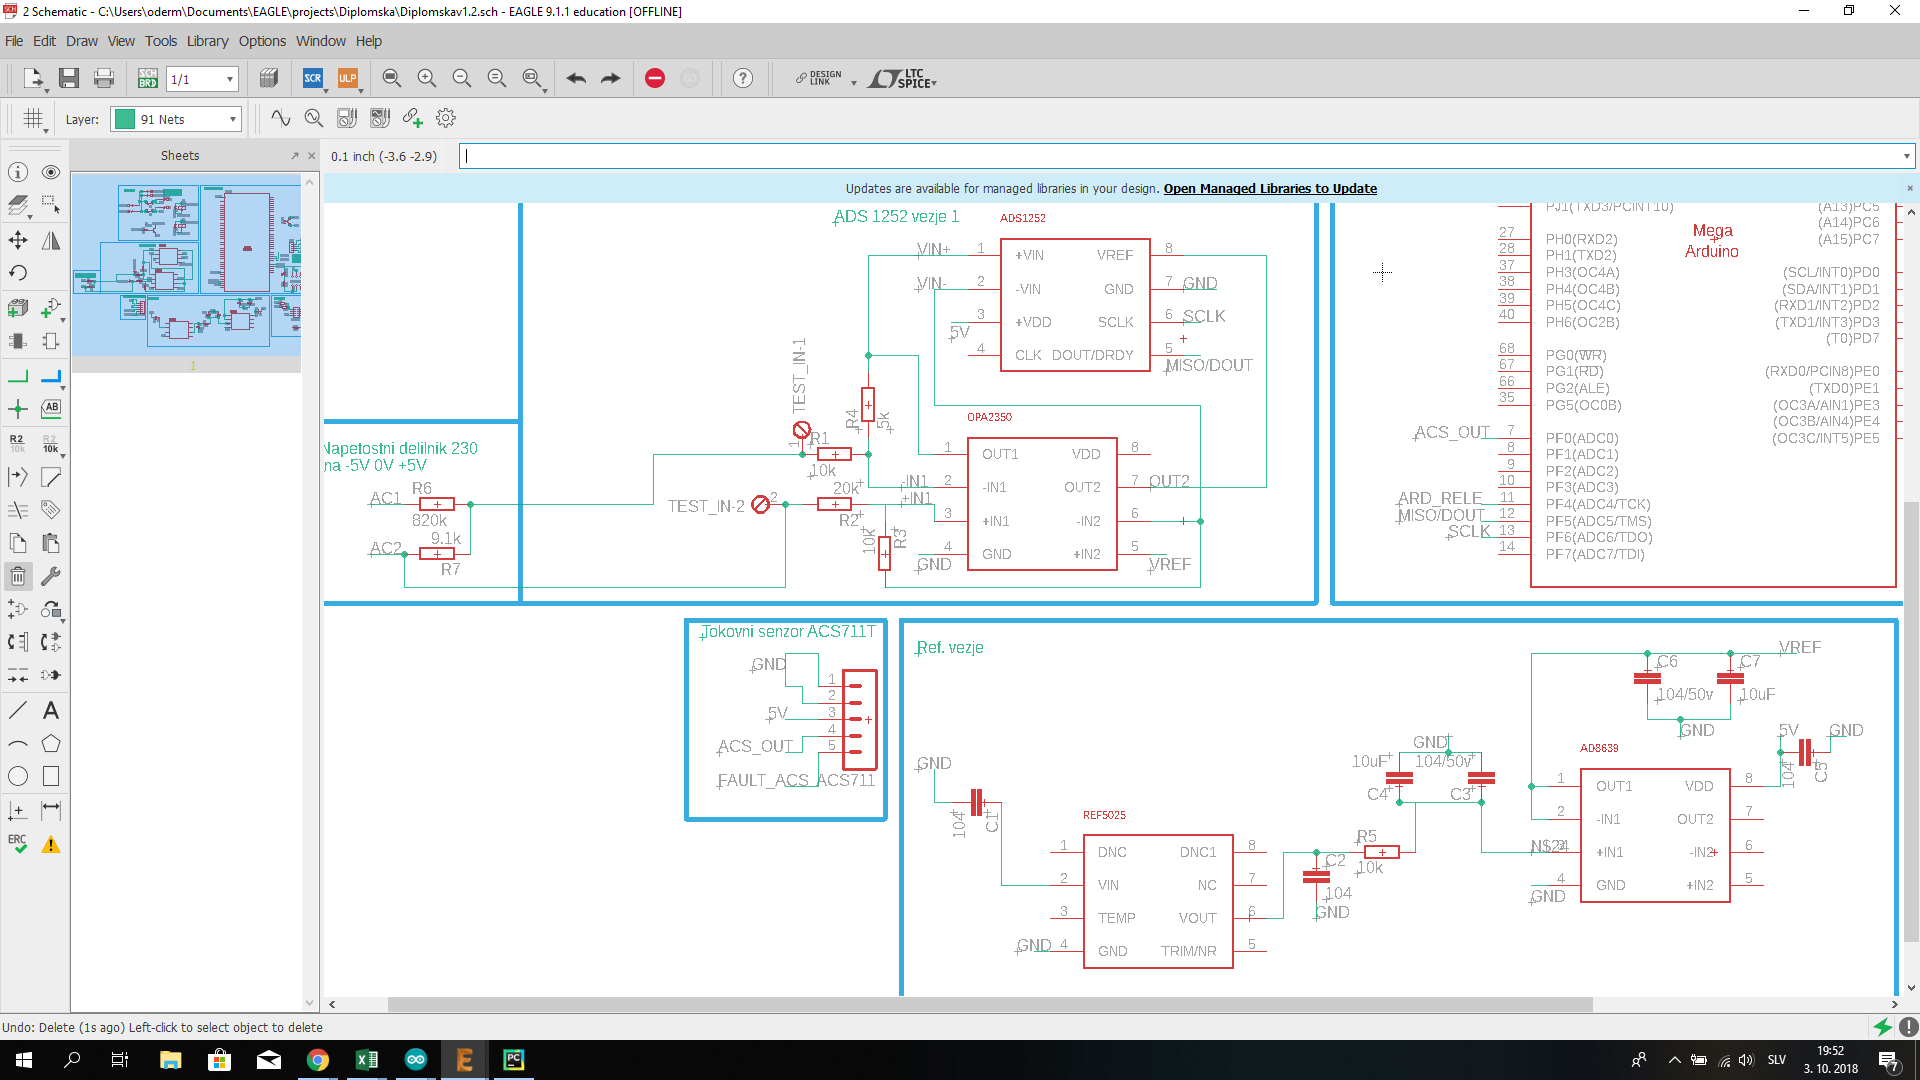Select the Copy tool
The width and height of the screenshot is (1920, 1080).
coord(18,543)
